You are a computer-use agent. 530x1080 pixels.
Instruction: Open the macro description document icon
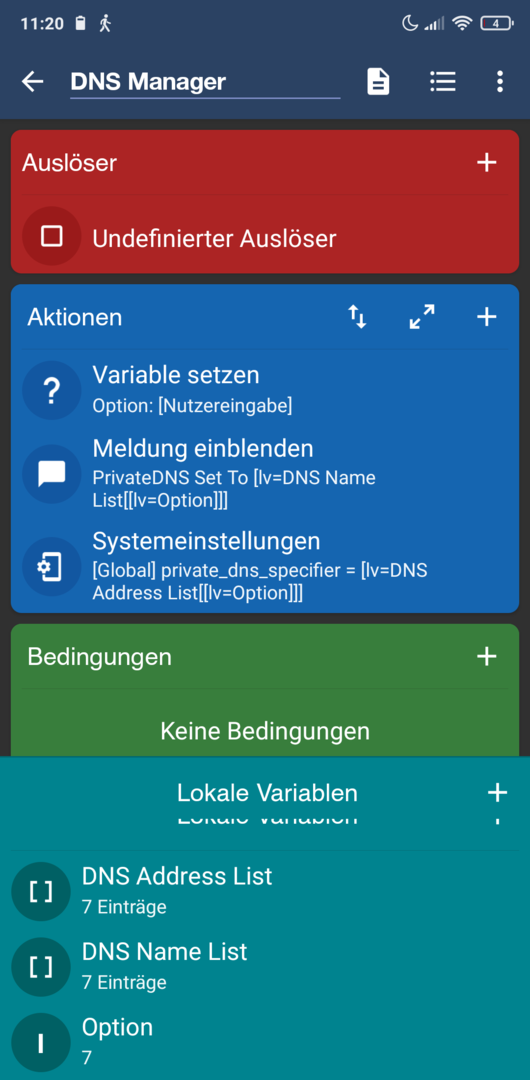coord(378,82)
